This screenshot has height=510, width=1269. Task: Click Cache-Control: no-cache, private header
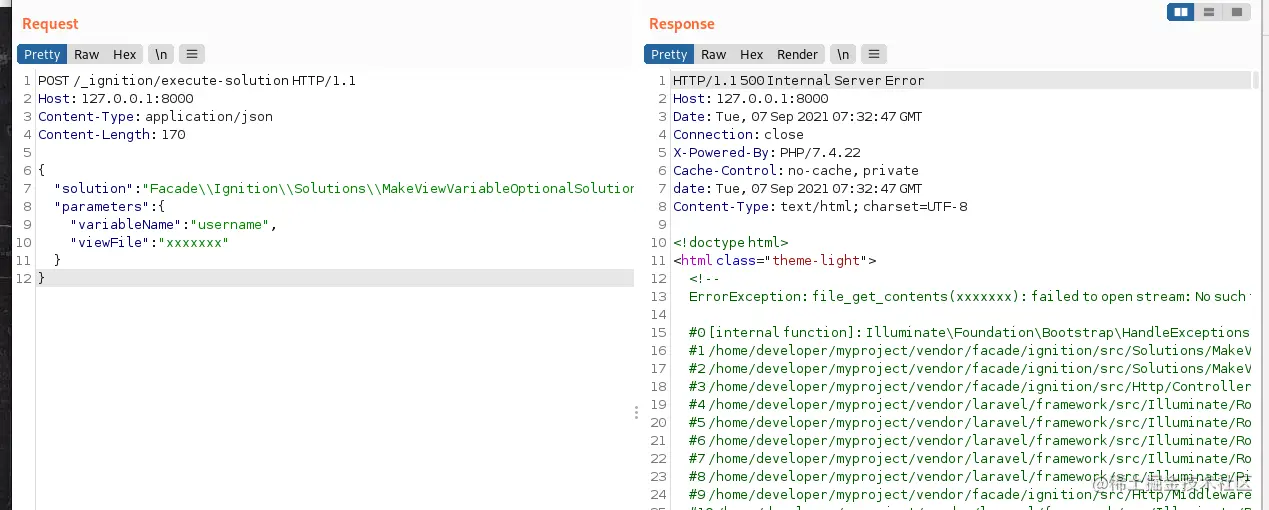(796, 171)
